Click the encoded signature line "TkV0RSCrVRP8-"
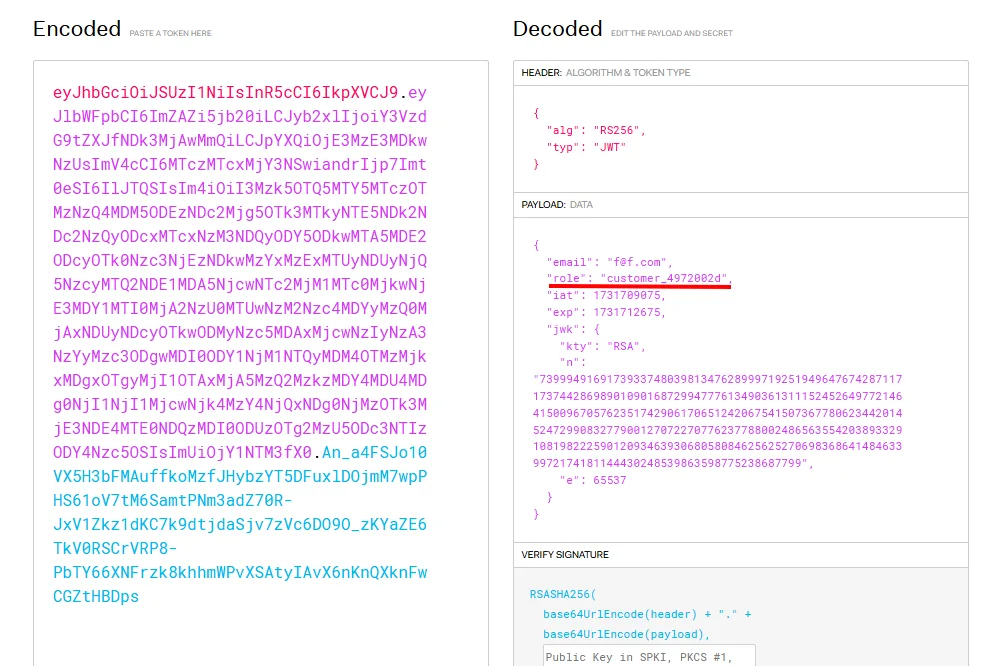Image resolution: width=995 pixels, height=666 pixels. (x=115, y=549)
